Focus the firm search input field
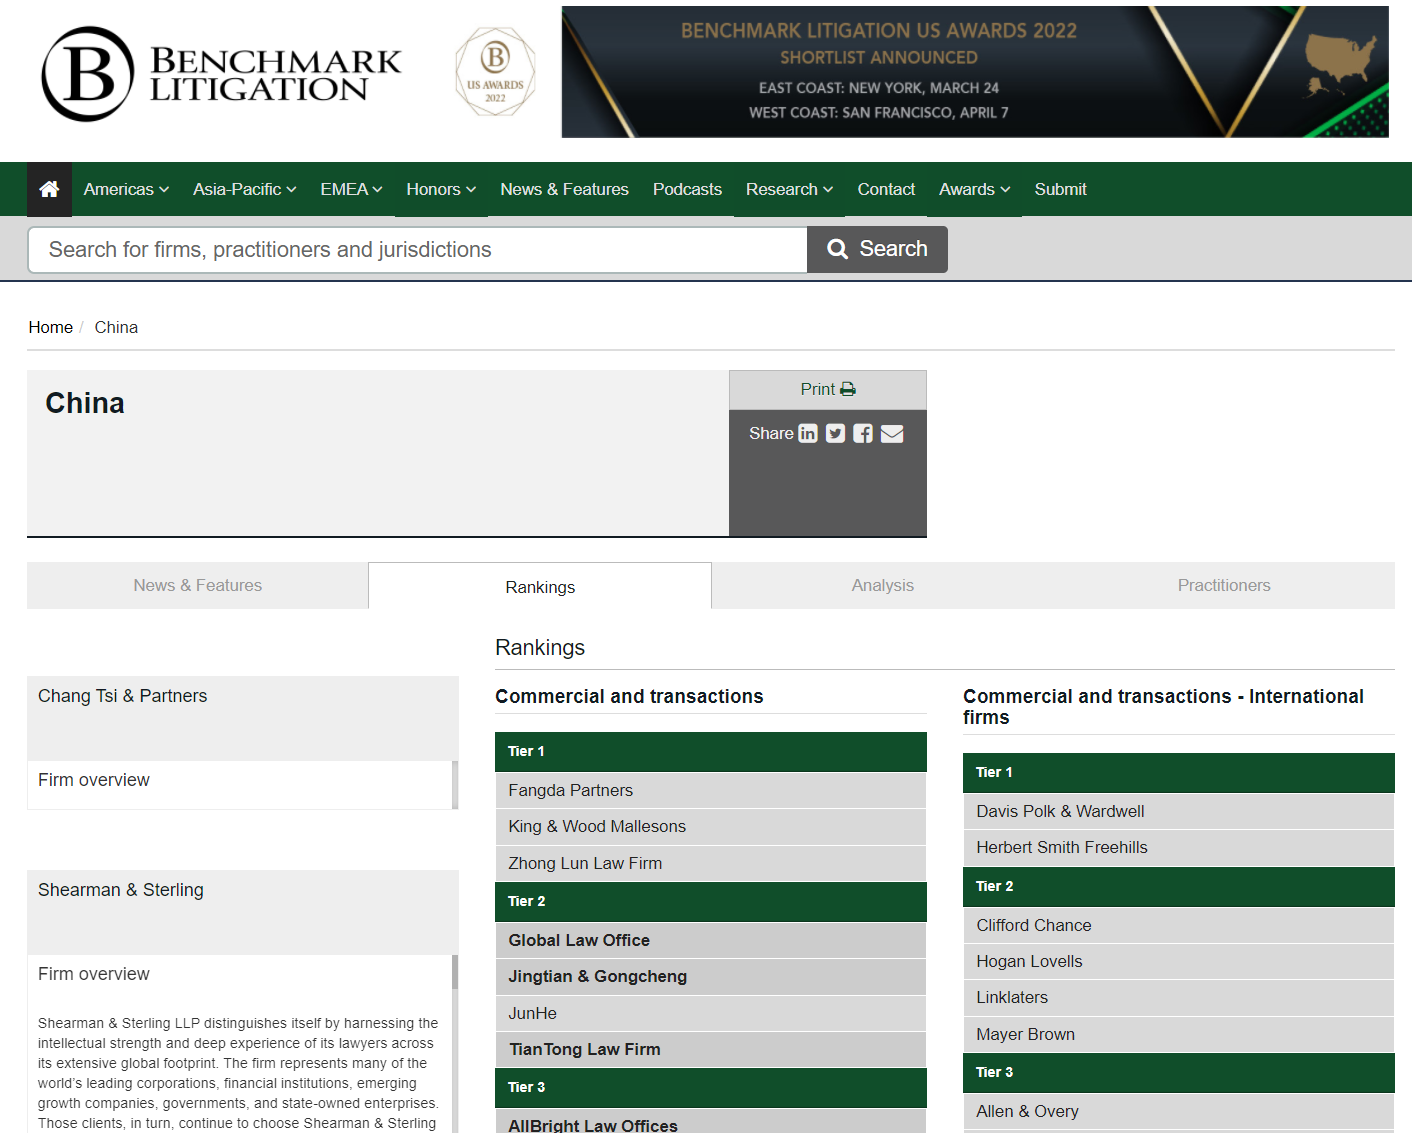 417,250
